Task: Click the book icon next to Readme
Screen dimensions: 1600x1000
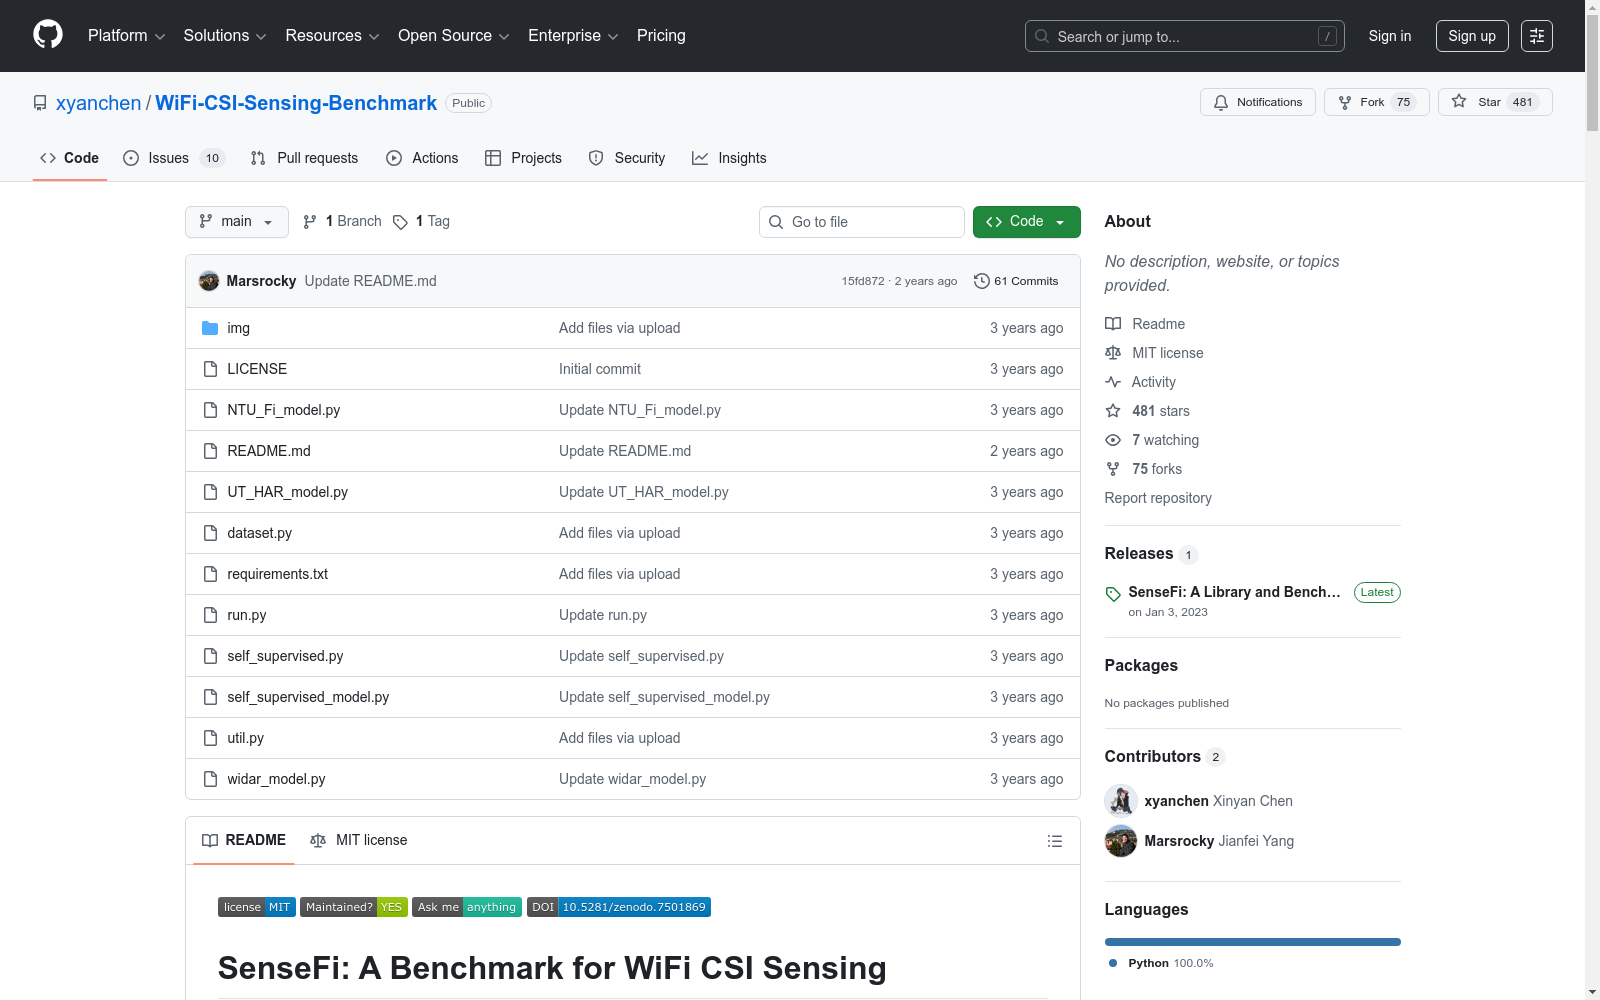Action: click(1113, 324)
